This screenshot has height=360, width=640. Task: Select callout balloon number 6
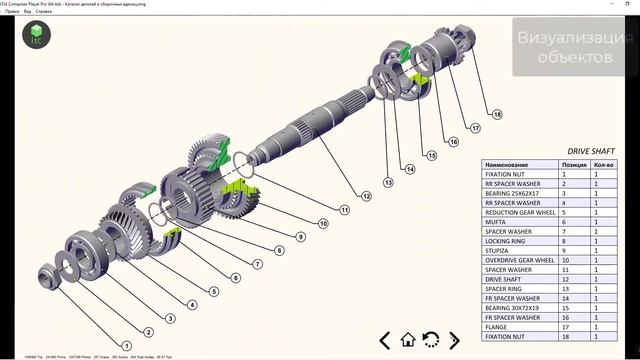[236, 278]
